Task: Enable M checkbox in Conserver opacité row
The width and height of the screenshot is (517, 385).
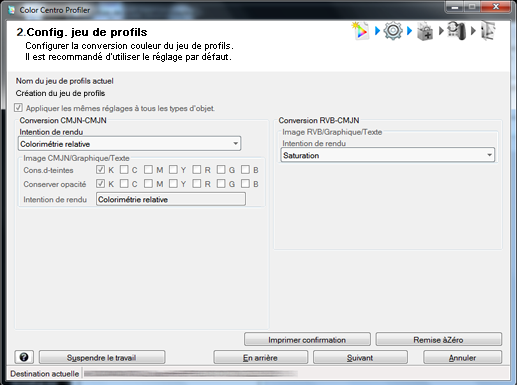Action: click(x=149, y=184)
